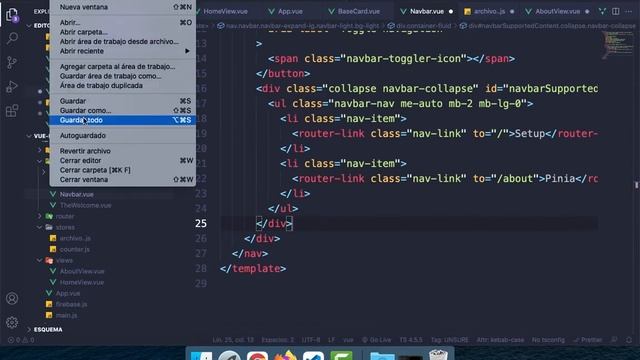Viewport: 640px width, 360px height.
Task: Click the JS icon beside firebase.js
Action: (x=49, y=304)
